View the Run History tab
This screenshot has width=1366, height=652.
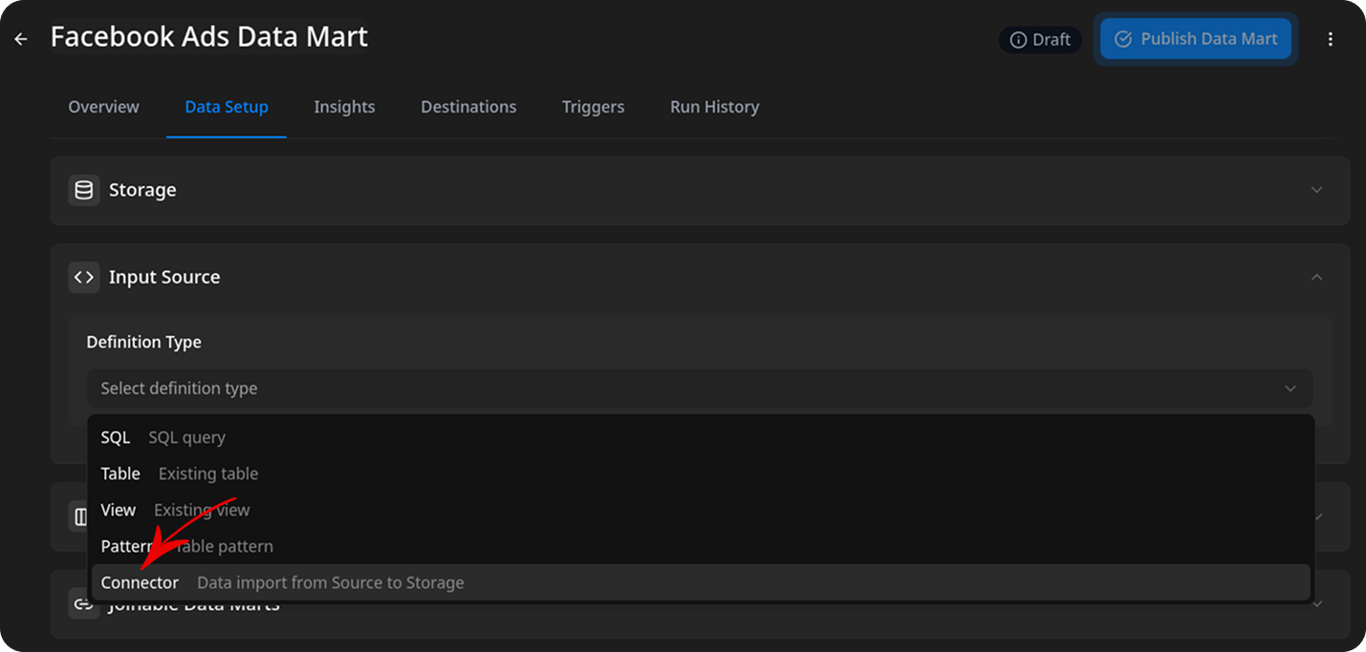[715, 107]
